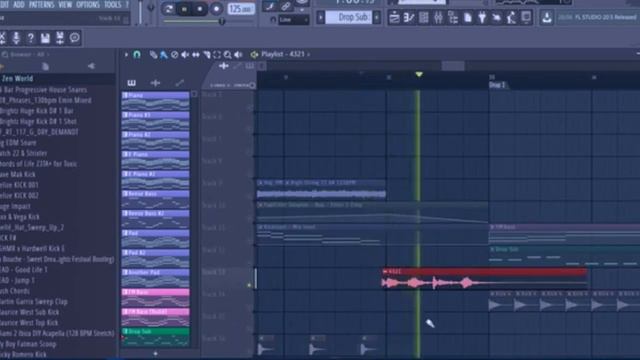Open the plugin picker plug icon
The width and height of the screenshot is (640, 360).
(x=482, y=18)
